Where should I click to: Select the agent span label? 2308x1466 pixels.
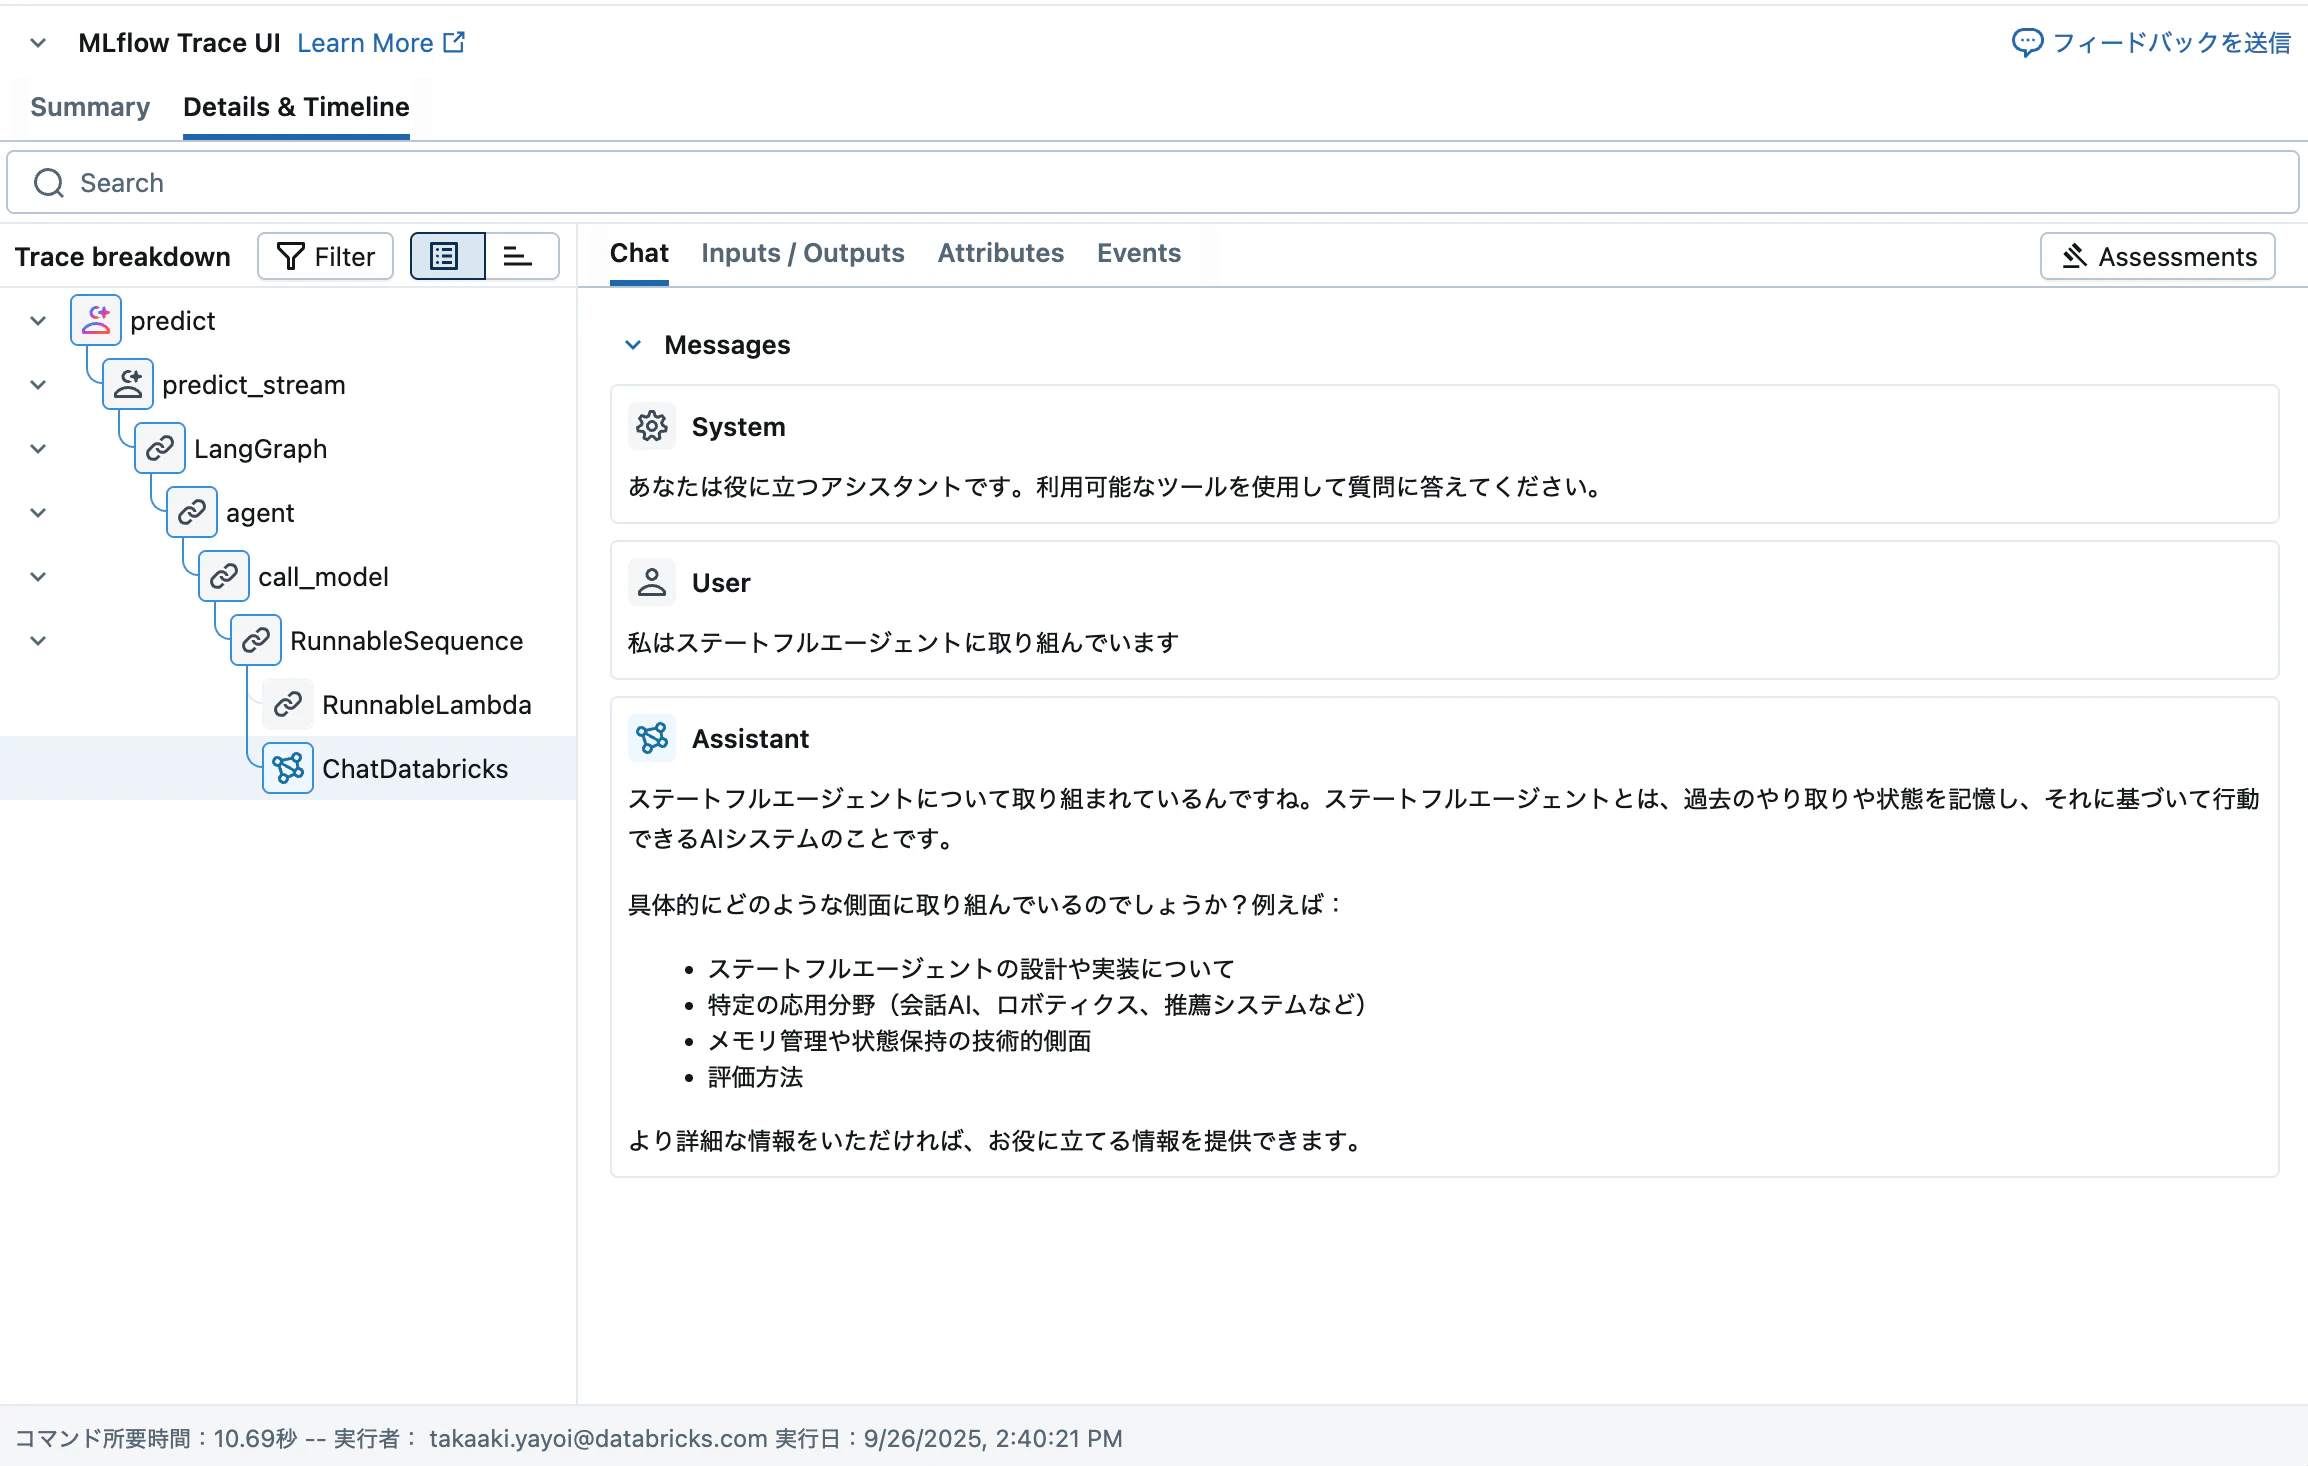point(260,513)
